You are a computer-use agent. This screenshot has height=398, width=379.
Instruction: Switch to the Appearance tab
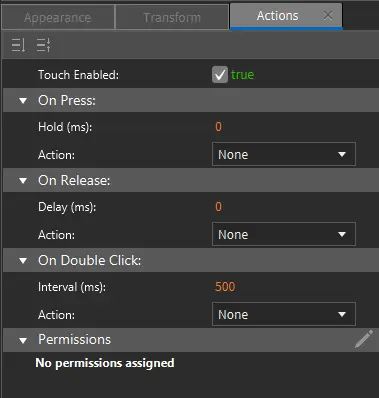(58, 17)
